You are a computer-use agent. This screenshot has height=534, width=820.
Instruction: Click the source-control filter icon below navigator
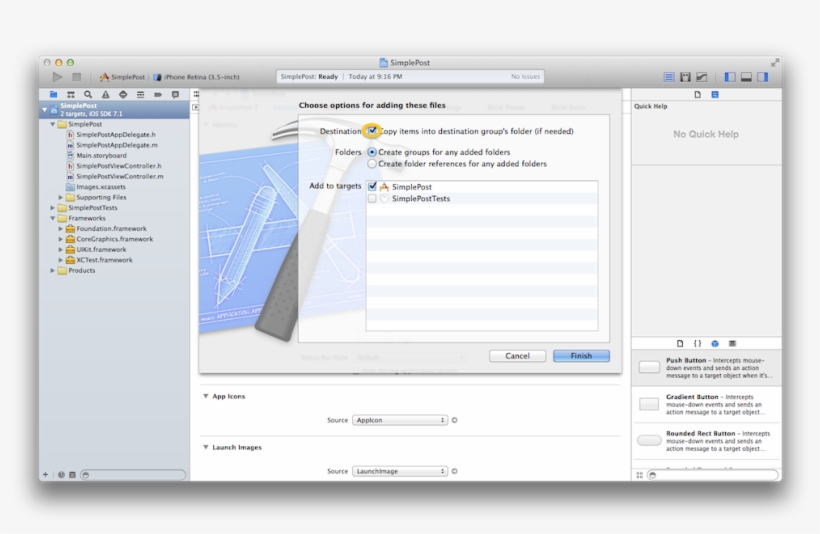coord(72,475)
